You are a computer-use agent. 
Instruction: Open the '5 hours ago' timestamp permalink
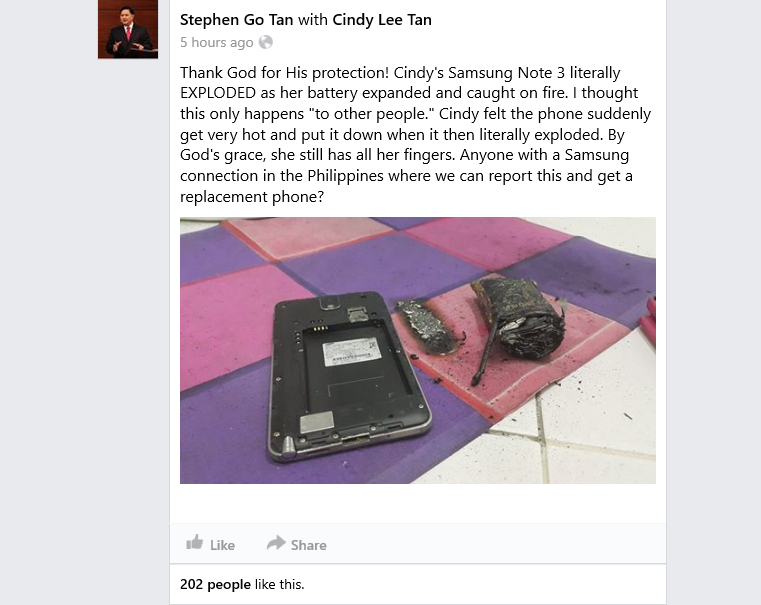pos(216,43)
